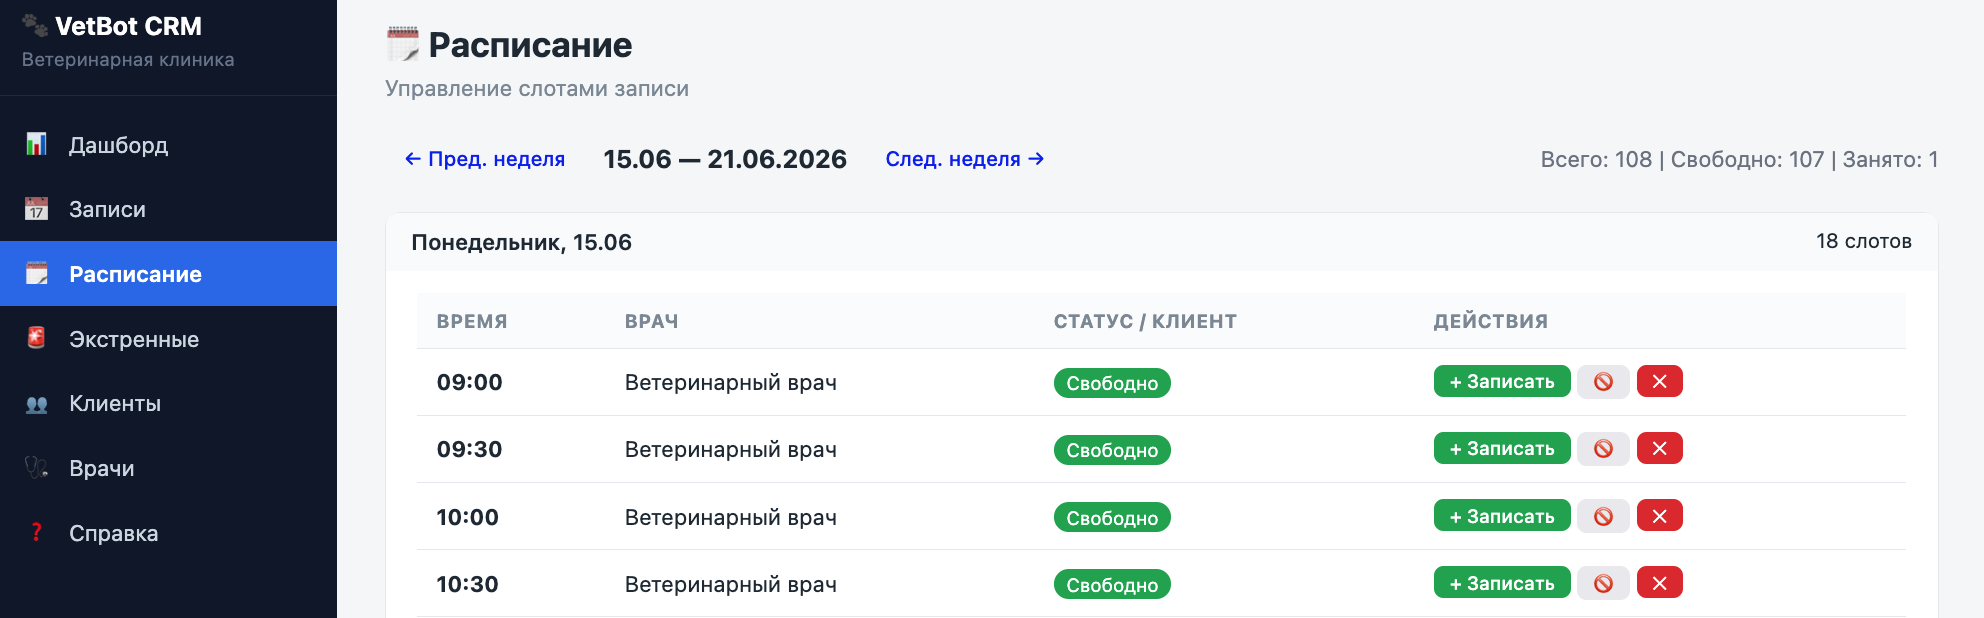
Task: Go to previous week via Пред. неделя
Action: pyautogui.click(x=485, y=159)
